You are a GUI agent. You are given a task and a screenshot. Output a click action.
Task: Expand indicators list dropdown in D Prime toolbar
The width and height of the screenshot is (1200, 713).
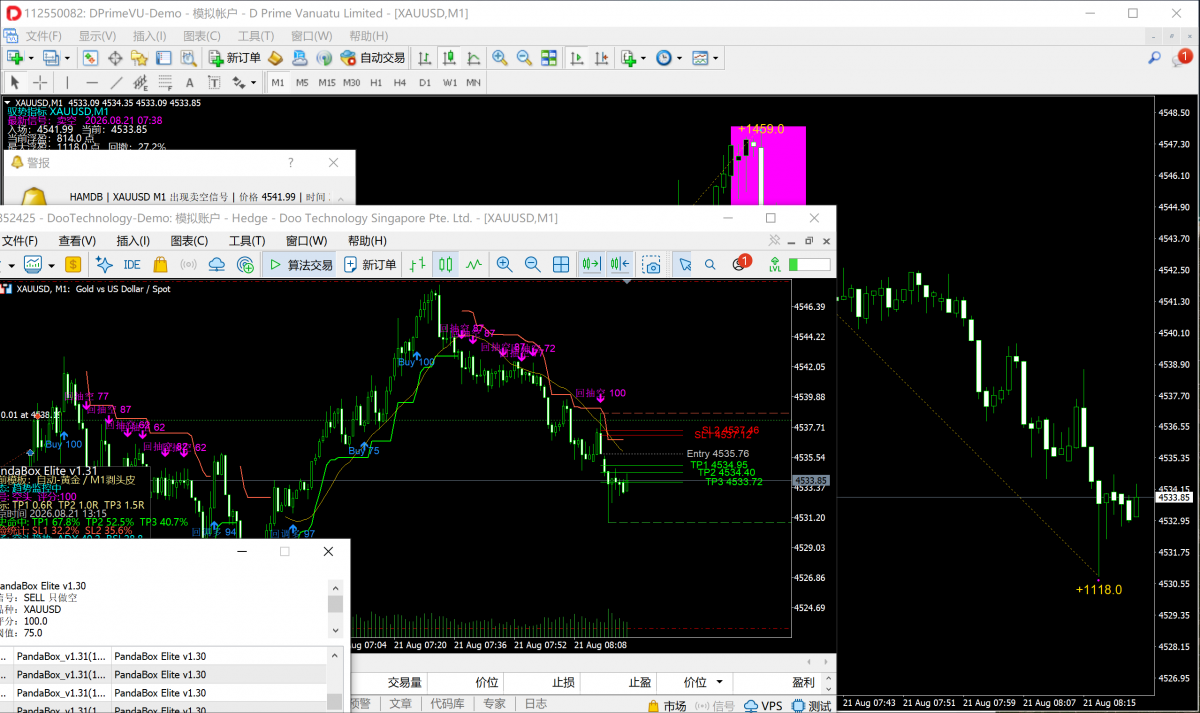[644, 58]
